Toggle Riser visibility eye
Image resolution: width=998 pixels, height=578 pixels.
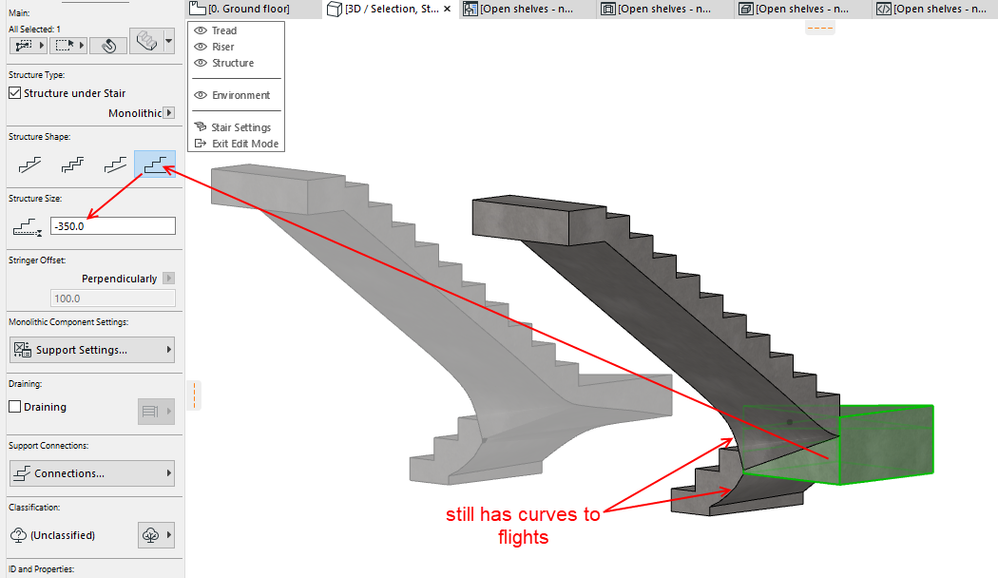tap(200, 46)
